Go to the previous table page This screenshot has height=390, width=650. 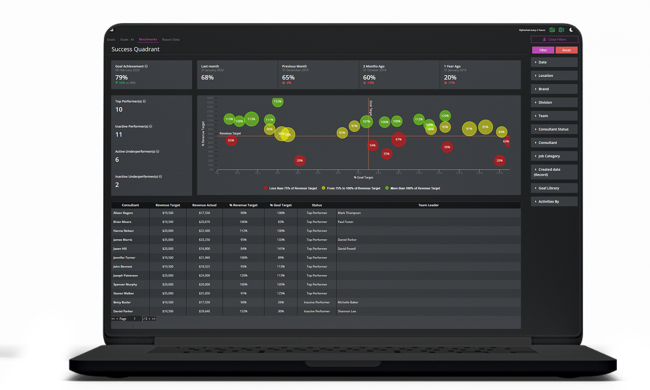117,319
